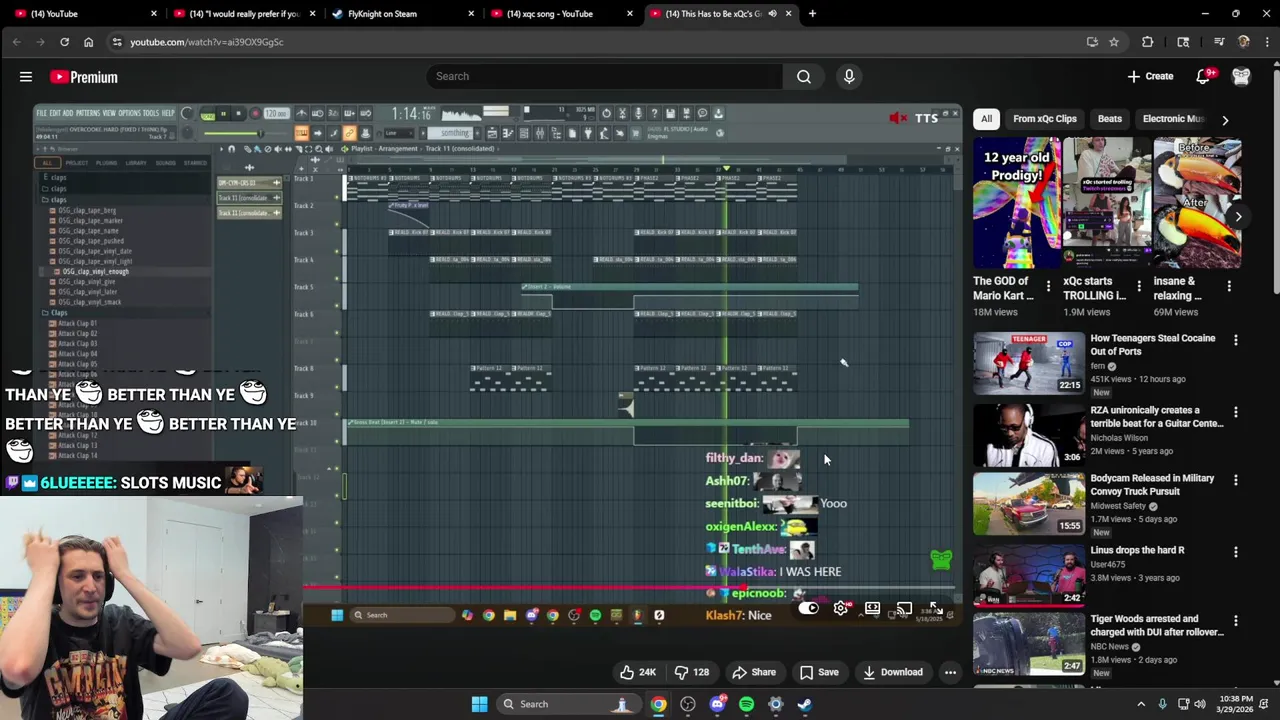Go to Chrome home page button

pos(88,42)
